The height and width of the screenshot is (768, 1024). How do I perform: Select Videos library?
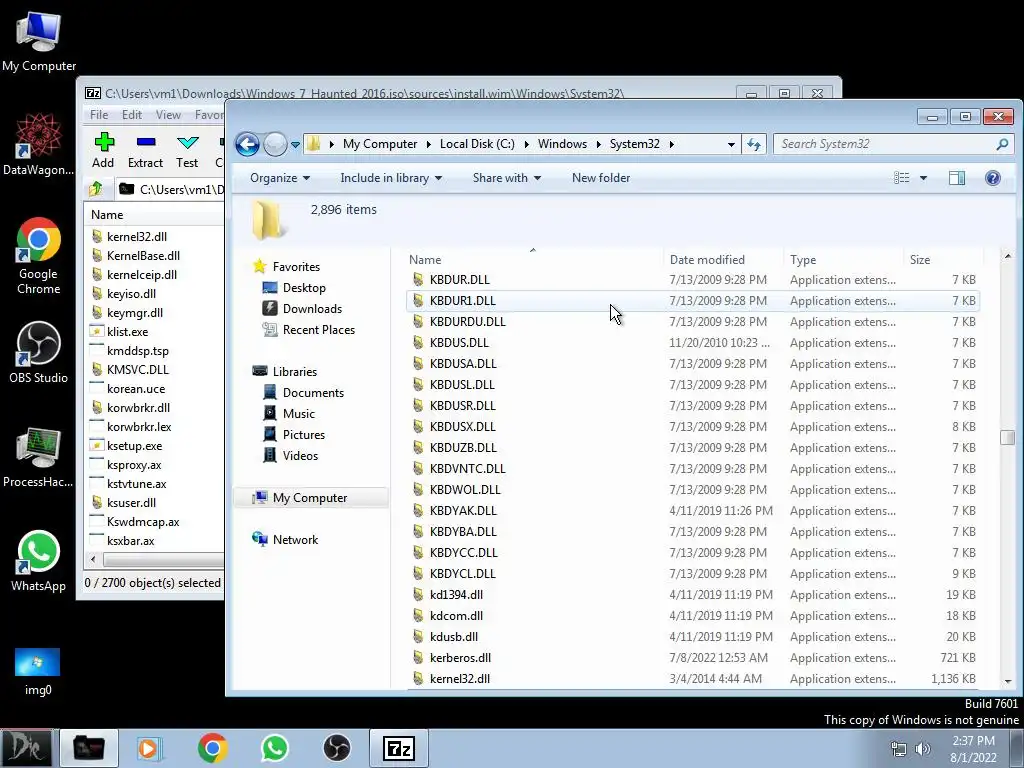(x=300, y=455)
